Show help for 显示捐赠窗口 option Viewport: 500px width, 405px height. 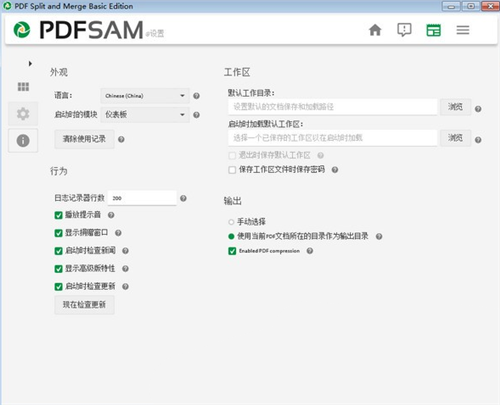[x=118, y=233]
